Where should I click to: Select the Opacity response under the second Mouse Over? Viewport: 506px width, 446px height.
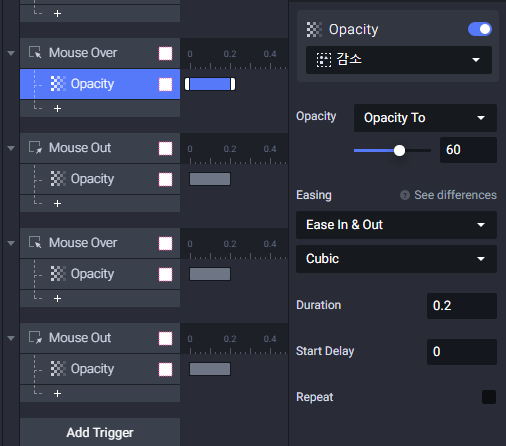click(100, 274)
